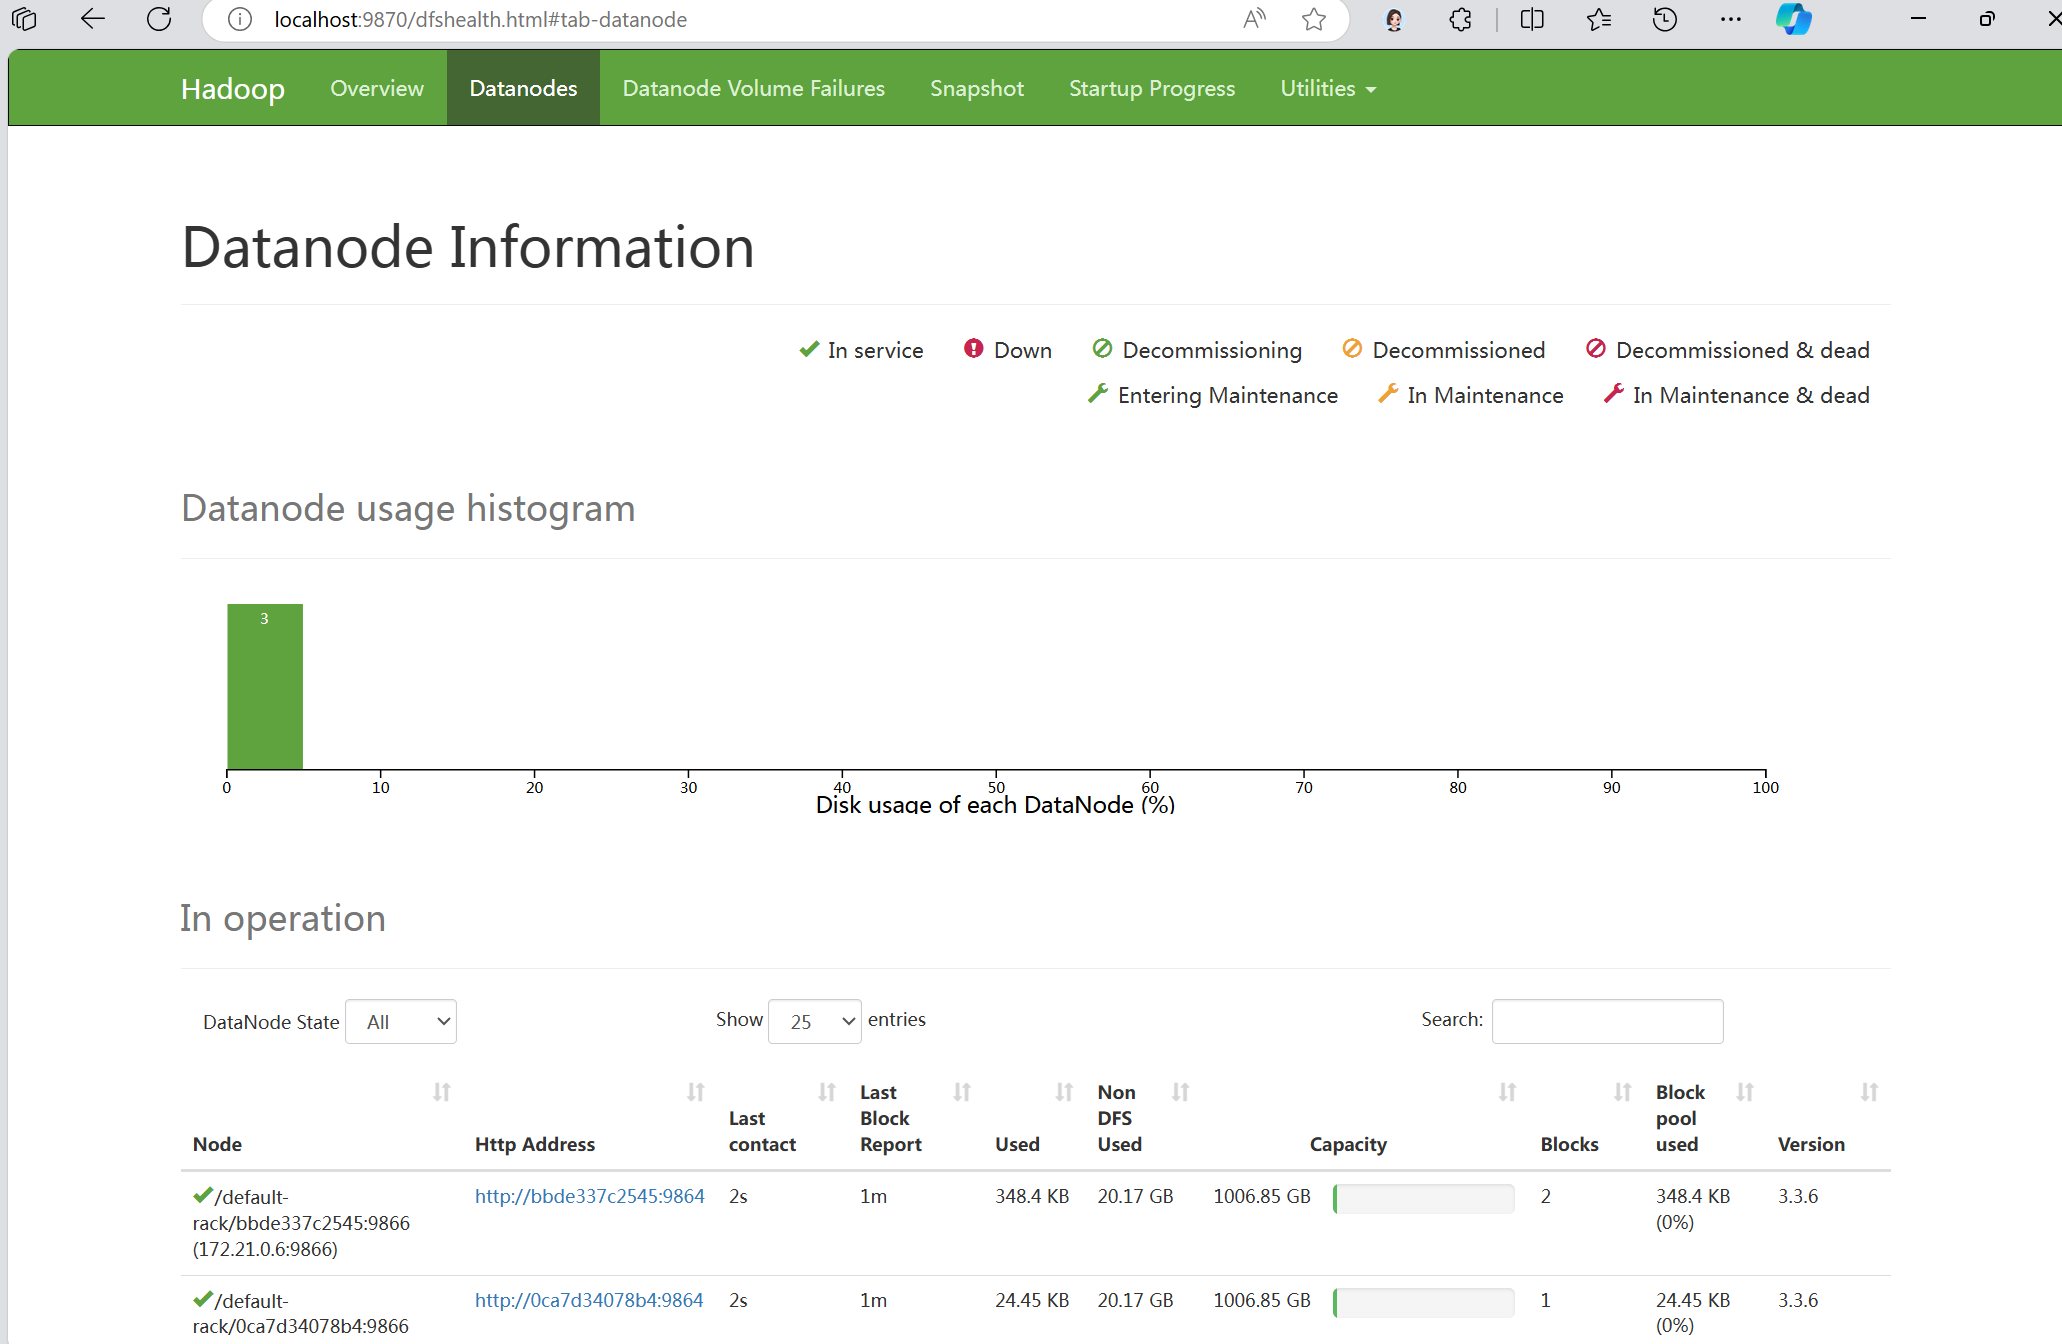Select the Datanodes tab
The width and height of the screenshot is (2062, 1344).
pyautogui.click(x=523, y=88)
